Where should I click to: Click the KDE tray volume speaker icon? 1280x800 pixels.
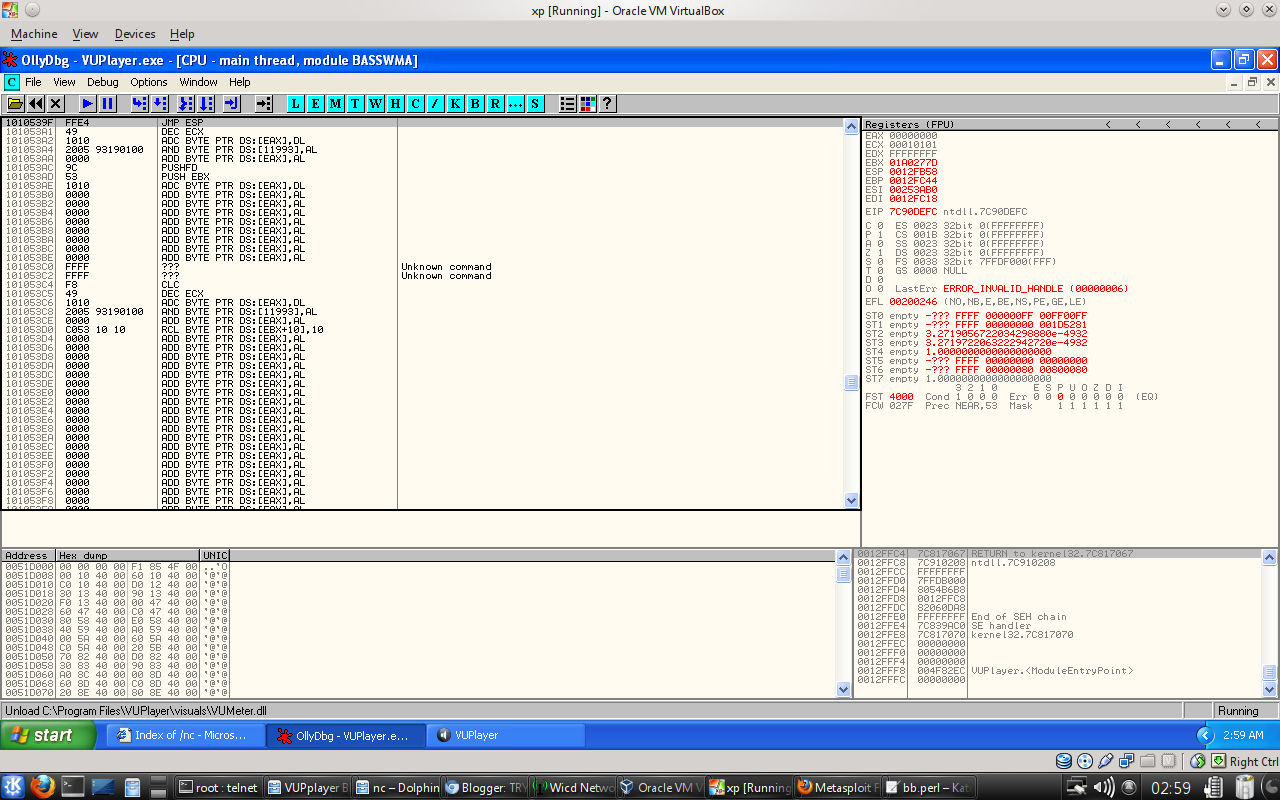pos(1104,787)
